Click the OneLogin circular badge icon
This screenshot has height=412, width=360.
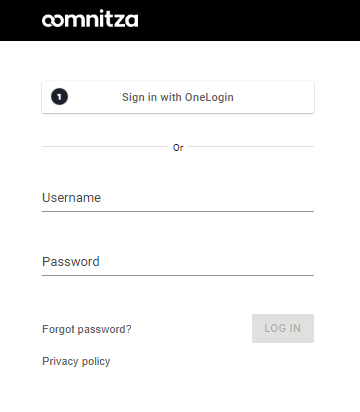coord(59,97)
